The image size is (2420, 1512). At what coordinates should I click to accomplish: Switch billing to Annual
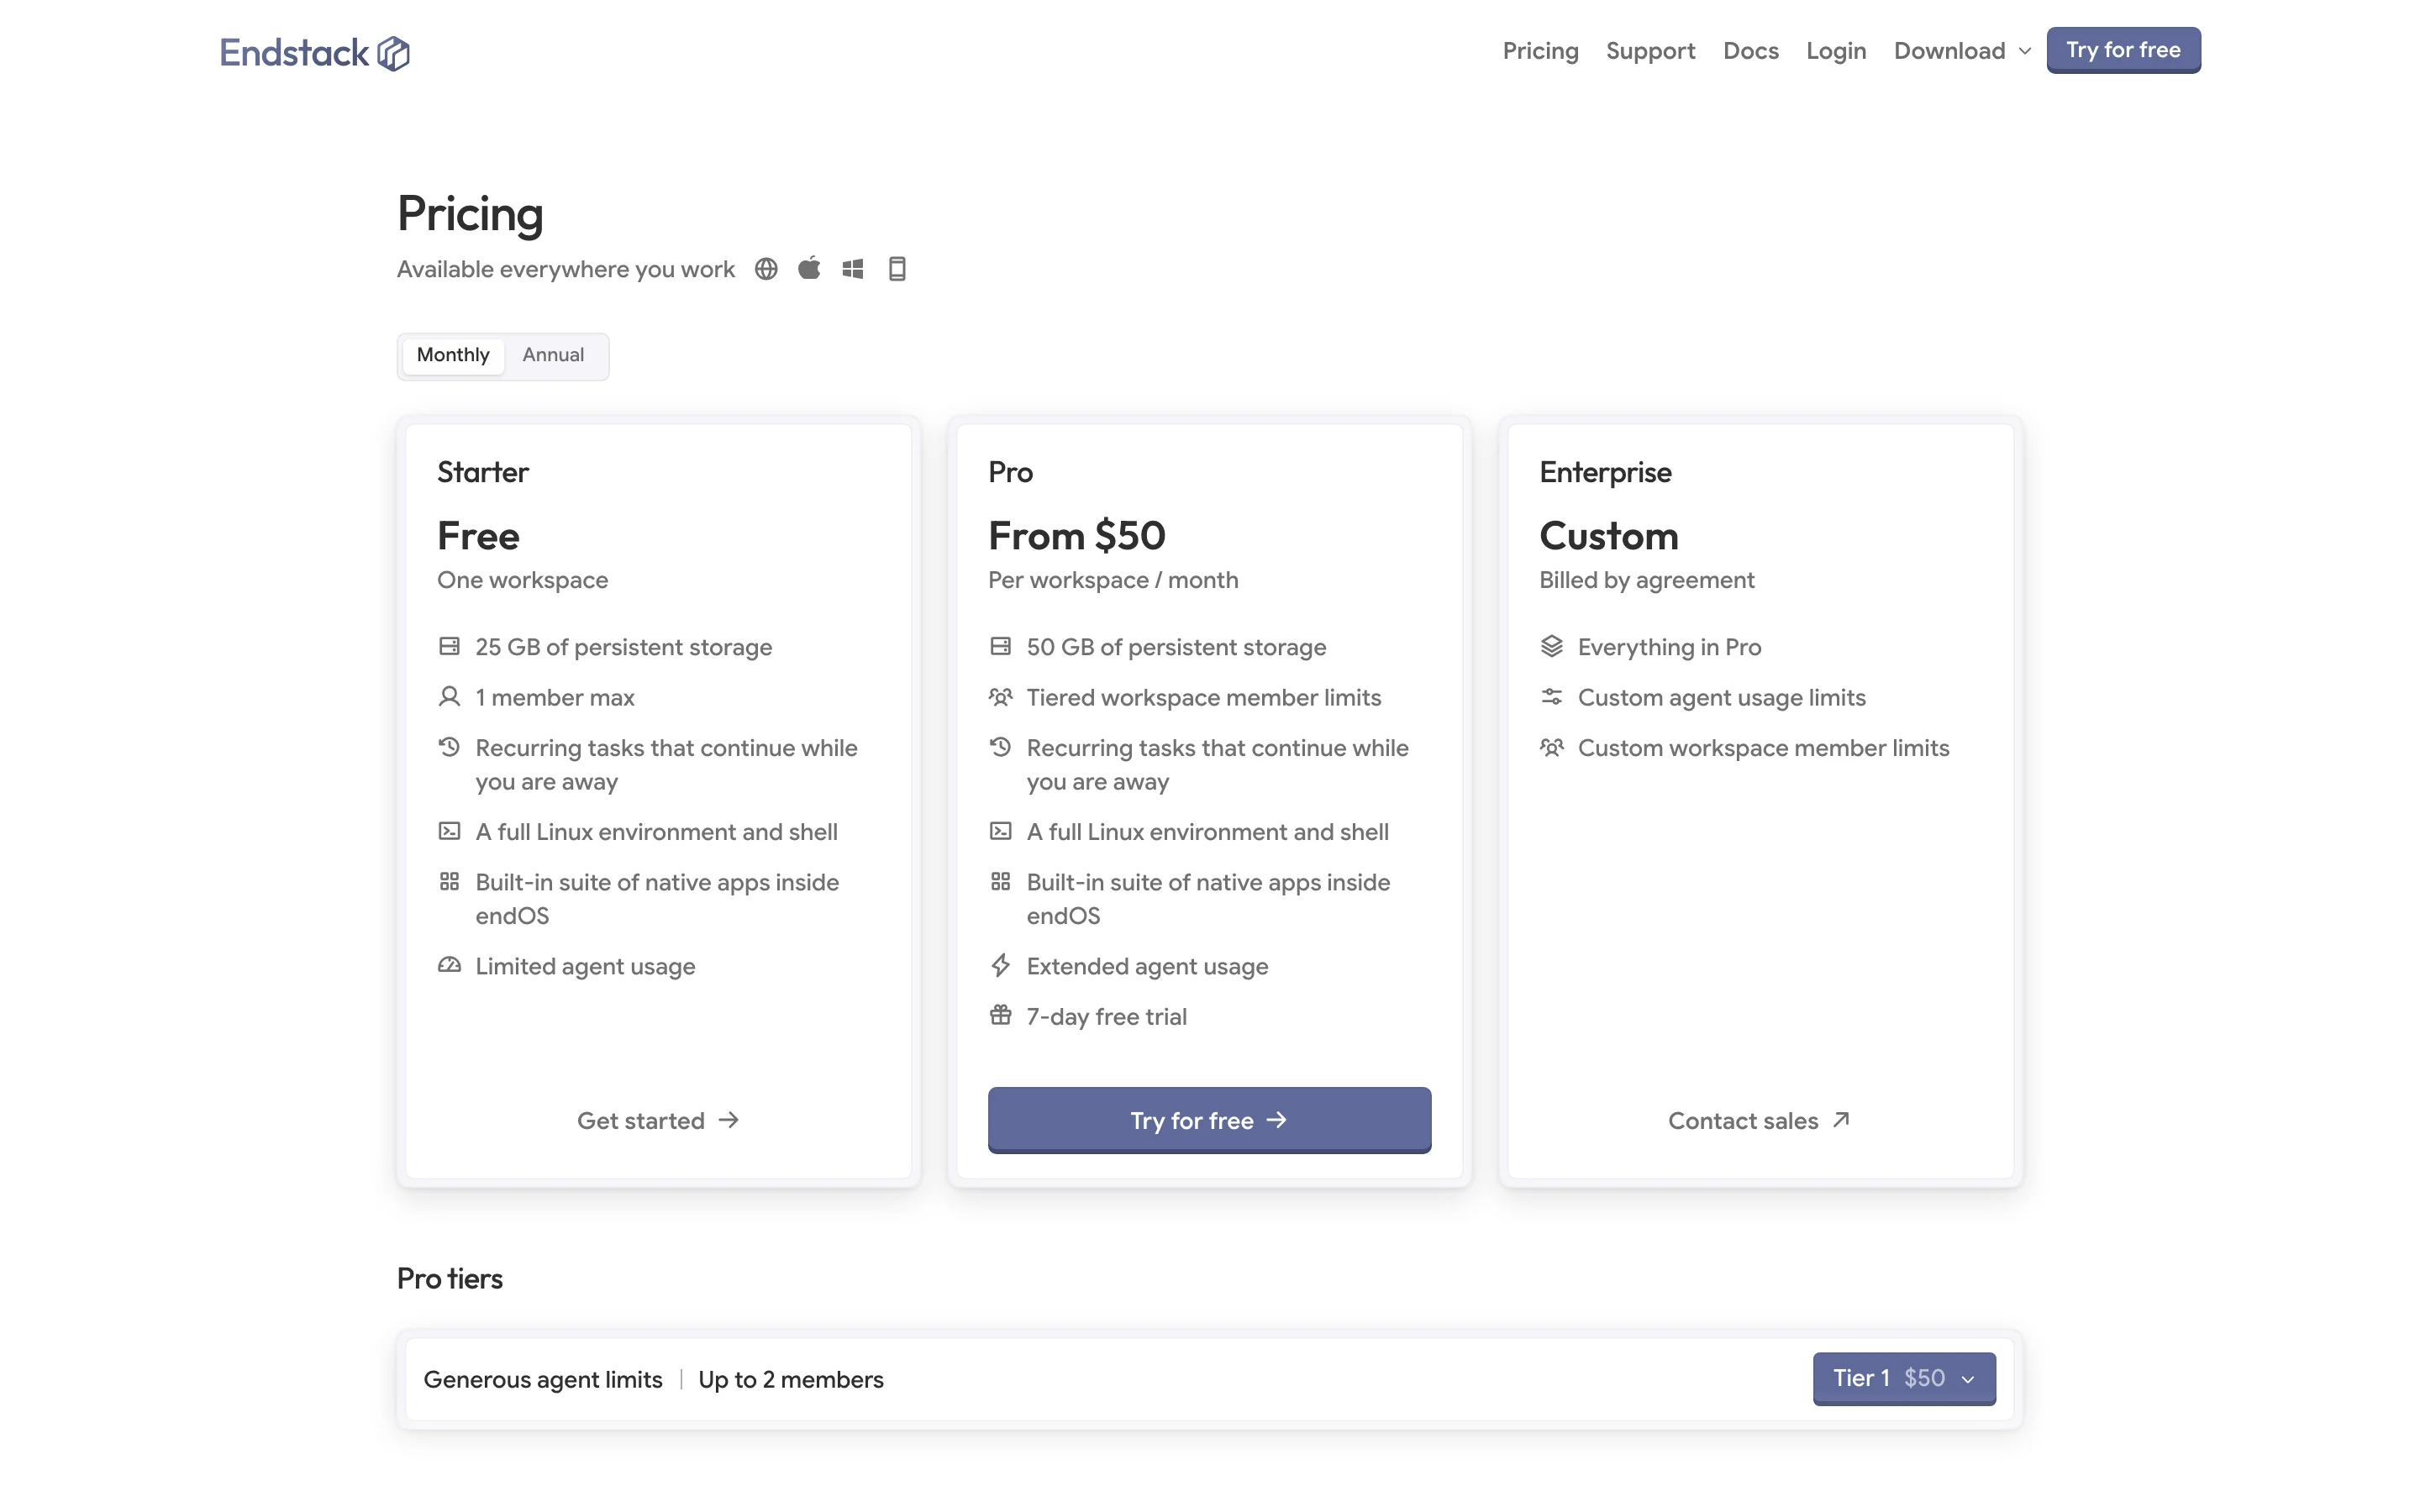(553, 355)
